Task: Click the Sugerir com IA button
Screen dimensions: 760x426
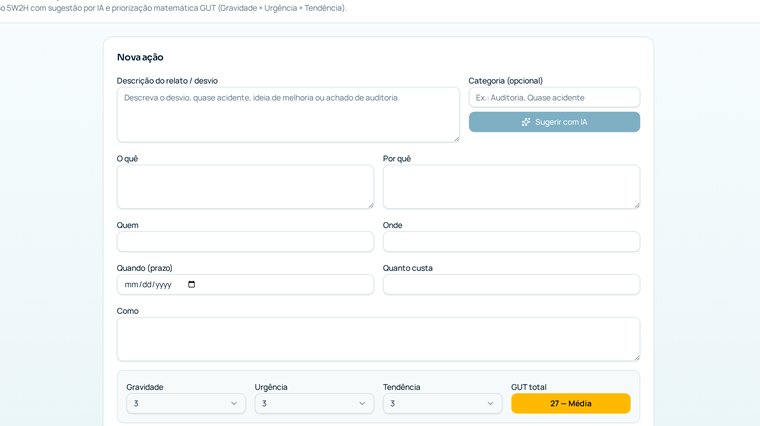Action: coord(554,122)
